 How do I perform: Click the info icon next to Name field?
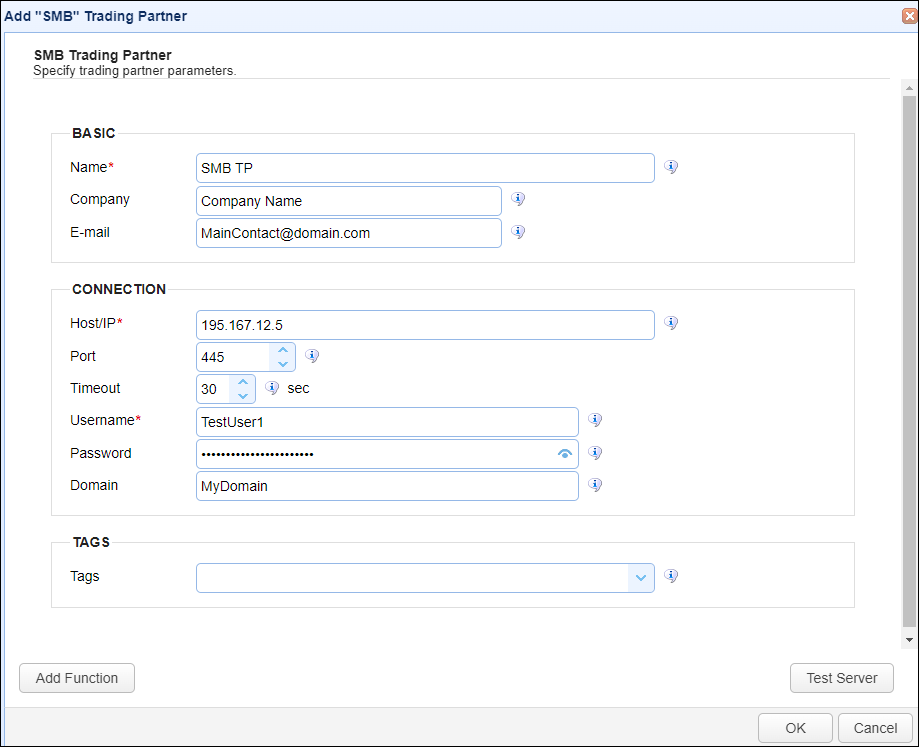671,167
